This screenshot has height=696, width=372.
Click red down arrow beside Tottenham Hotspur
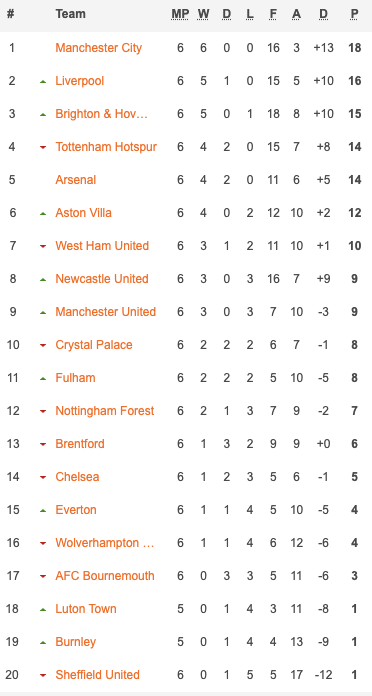coord(43,147)
